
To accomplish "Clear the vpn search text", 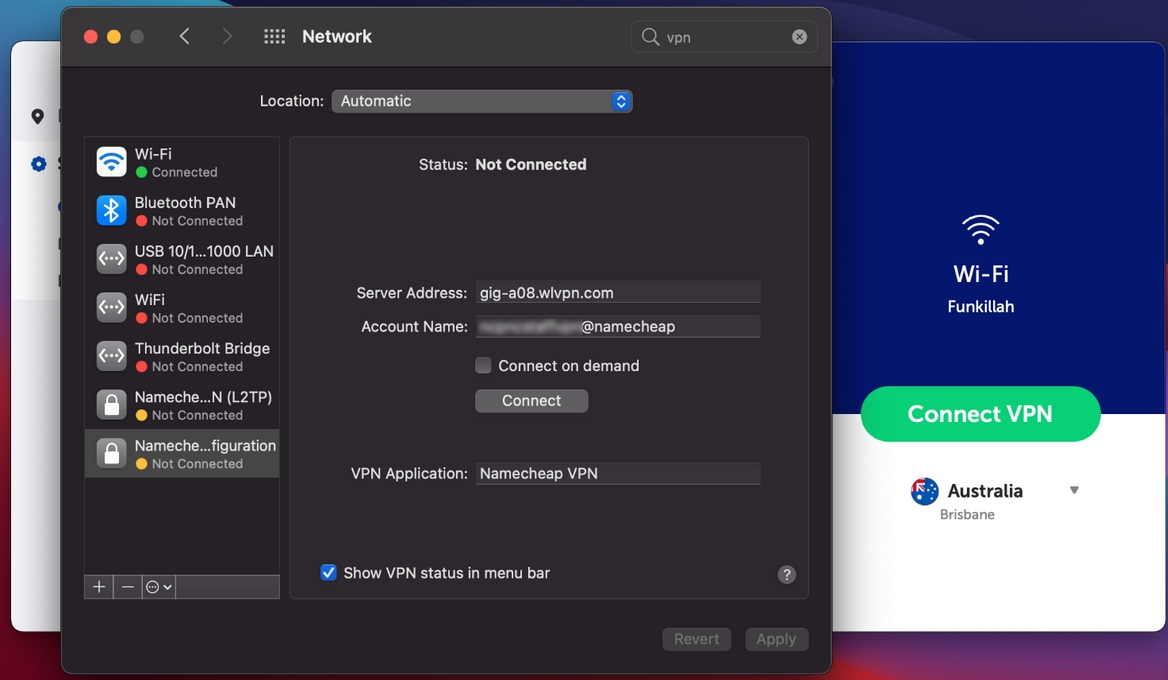I will (799, 36).
